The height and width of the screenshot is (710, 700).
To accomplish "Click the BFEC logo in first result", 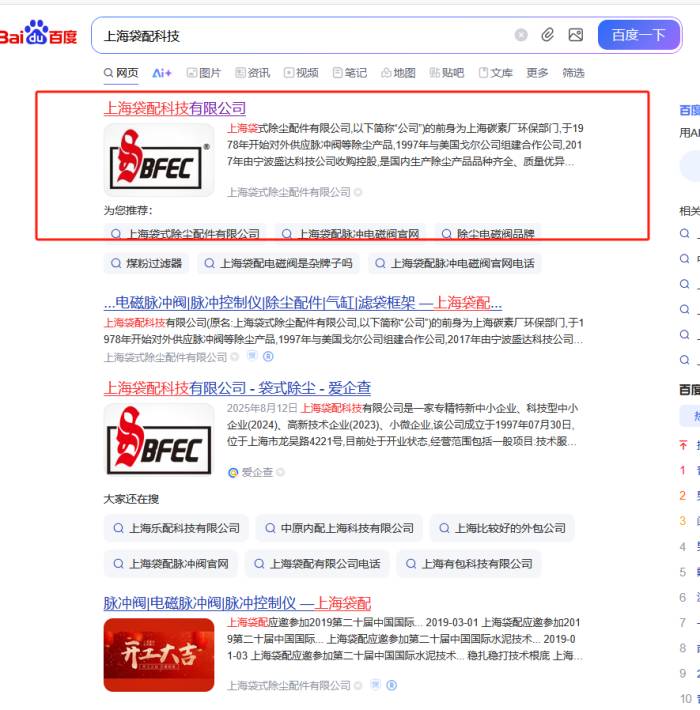I will point(159,160).
